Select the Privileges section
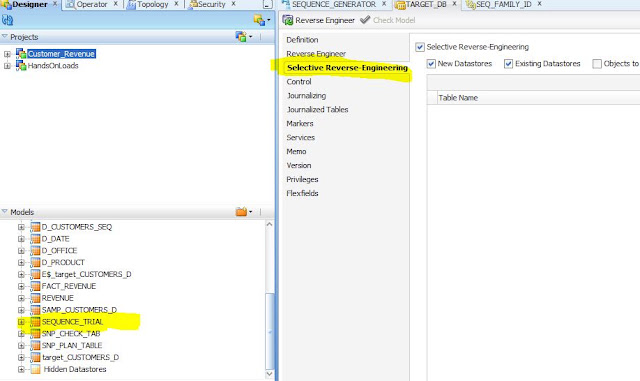Image resolution: width=640 pixels, height=381 pixels. [302, 179]
